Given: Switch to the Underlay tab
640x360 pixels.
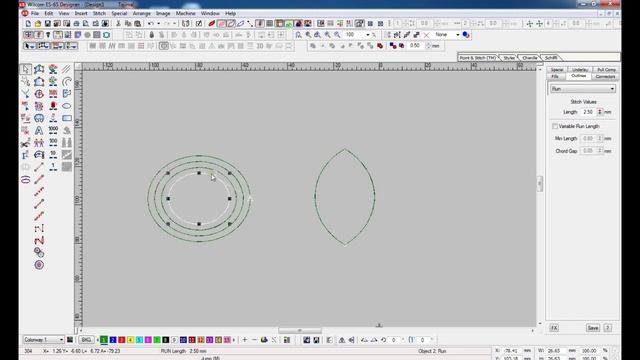Looking at the screenshot, I should (580, 70).
